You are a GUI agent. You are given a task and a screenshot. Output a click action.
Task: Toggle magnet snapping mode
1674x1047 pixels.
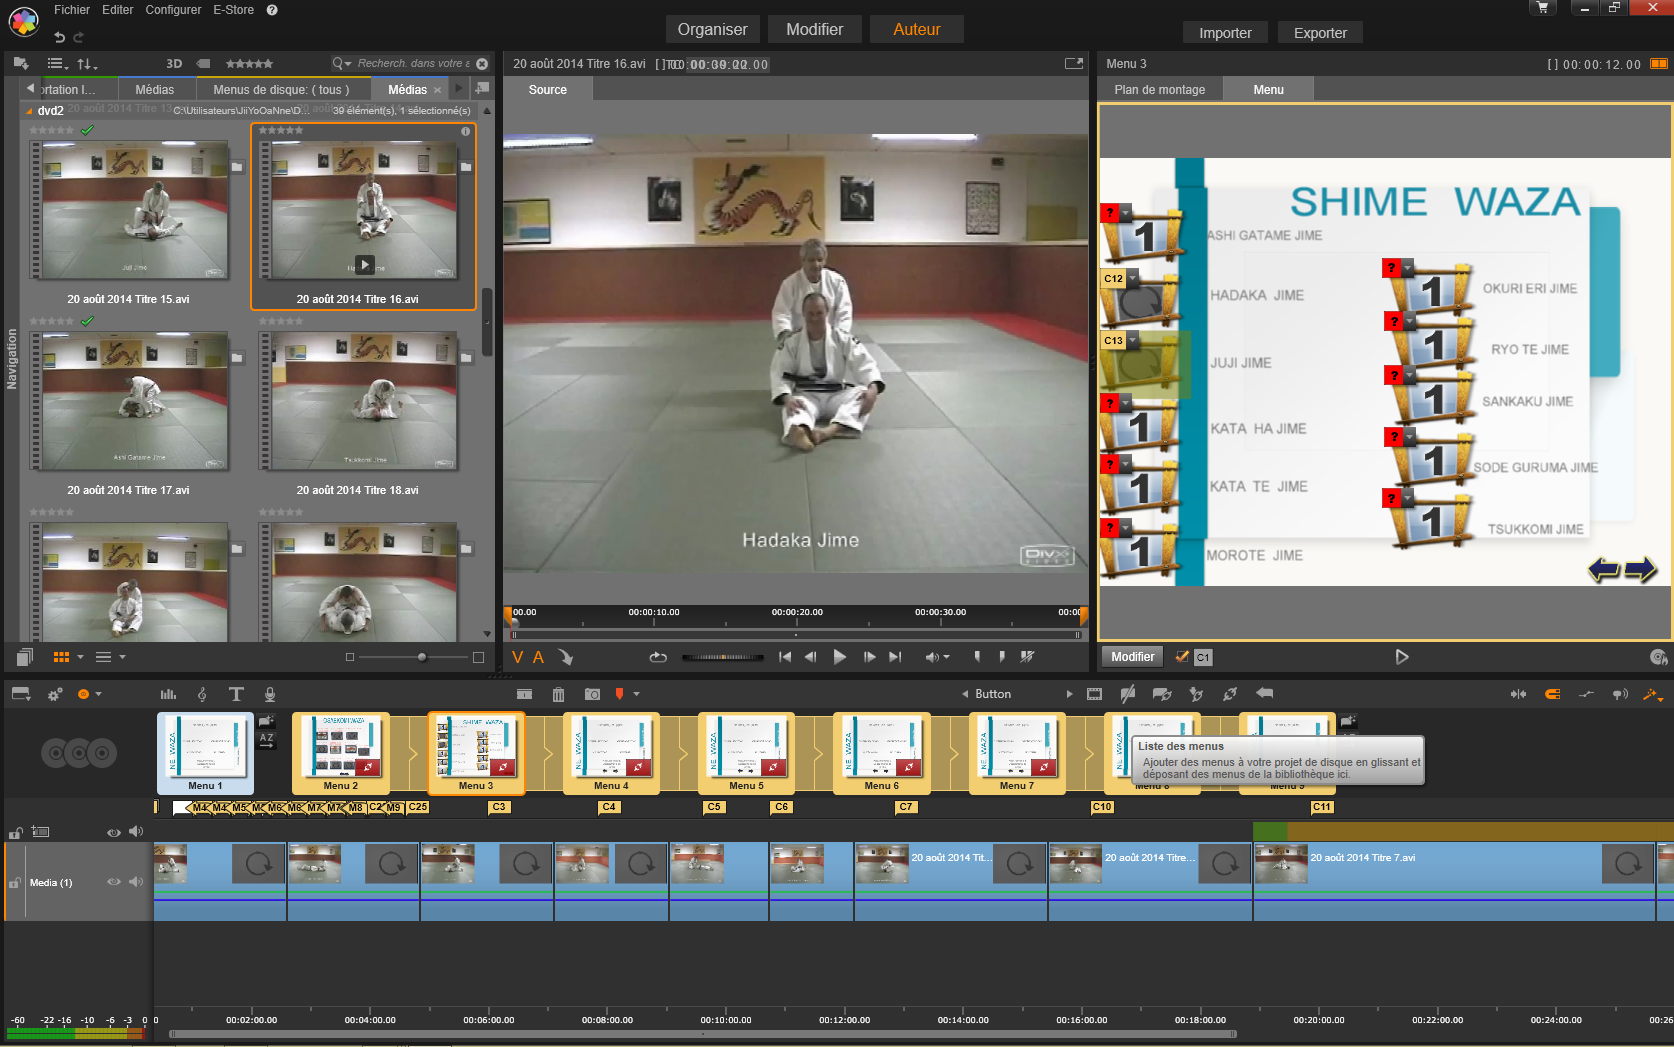point(1552,694)
